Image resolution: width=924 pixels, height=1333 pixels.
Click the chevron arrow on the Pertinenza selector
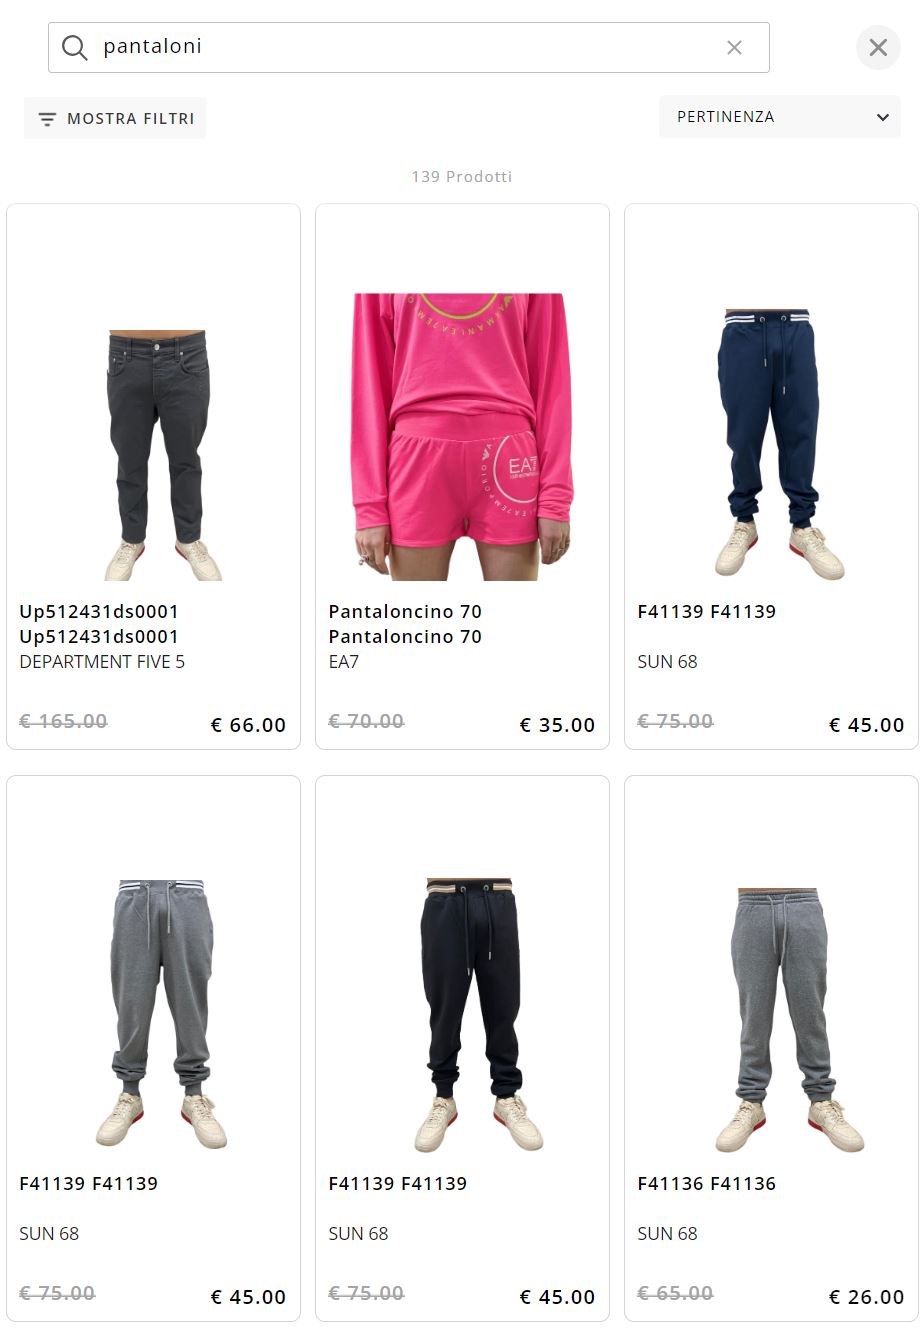pos(882,117)
